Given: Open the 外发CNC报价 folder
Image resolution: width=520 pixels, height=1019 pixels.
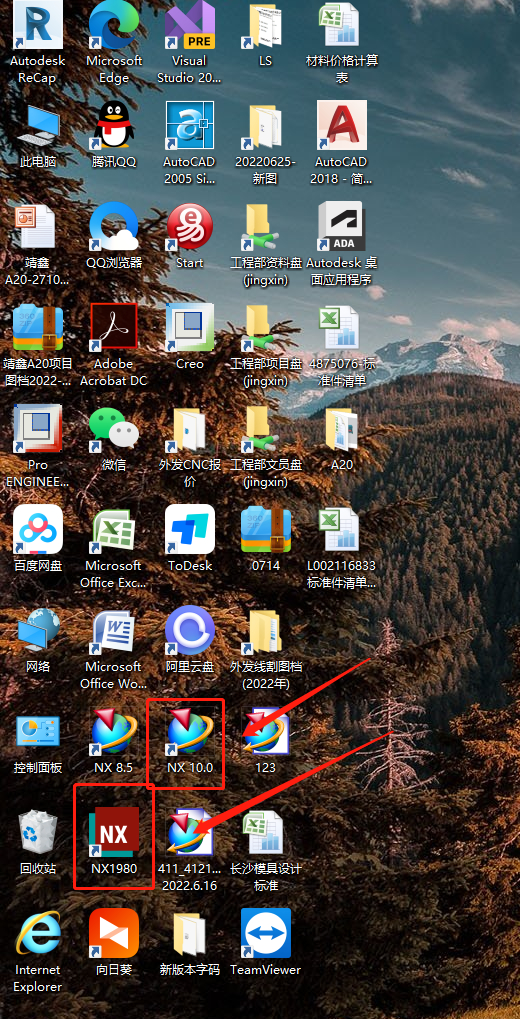Looking at the screenshot, I should pos(189,429).
